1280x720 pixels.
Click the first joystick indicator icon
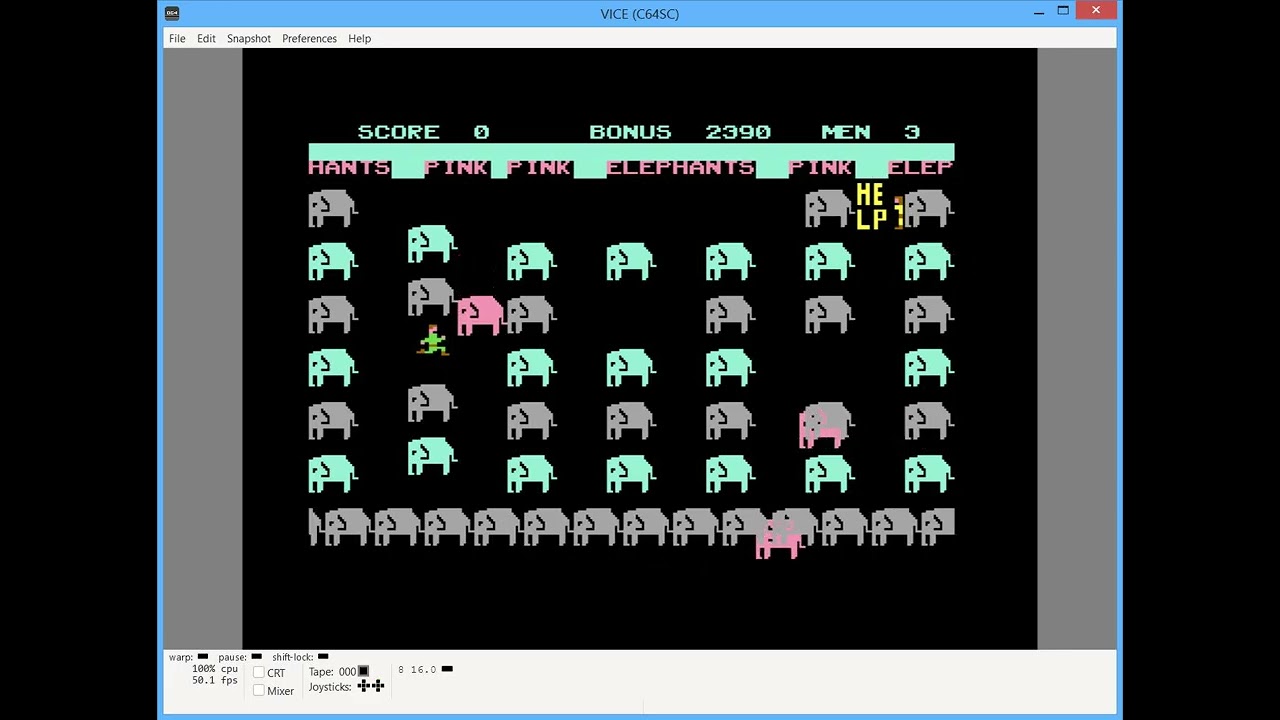tap(364, 686)
